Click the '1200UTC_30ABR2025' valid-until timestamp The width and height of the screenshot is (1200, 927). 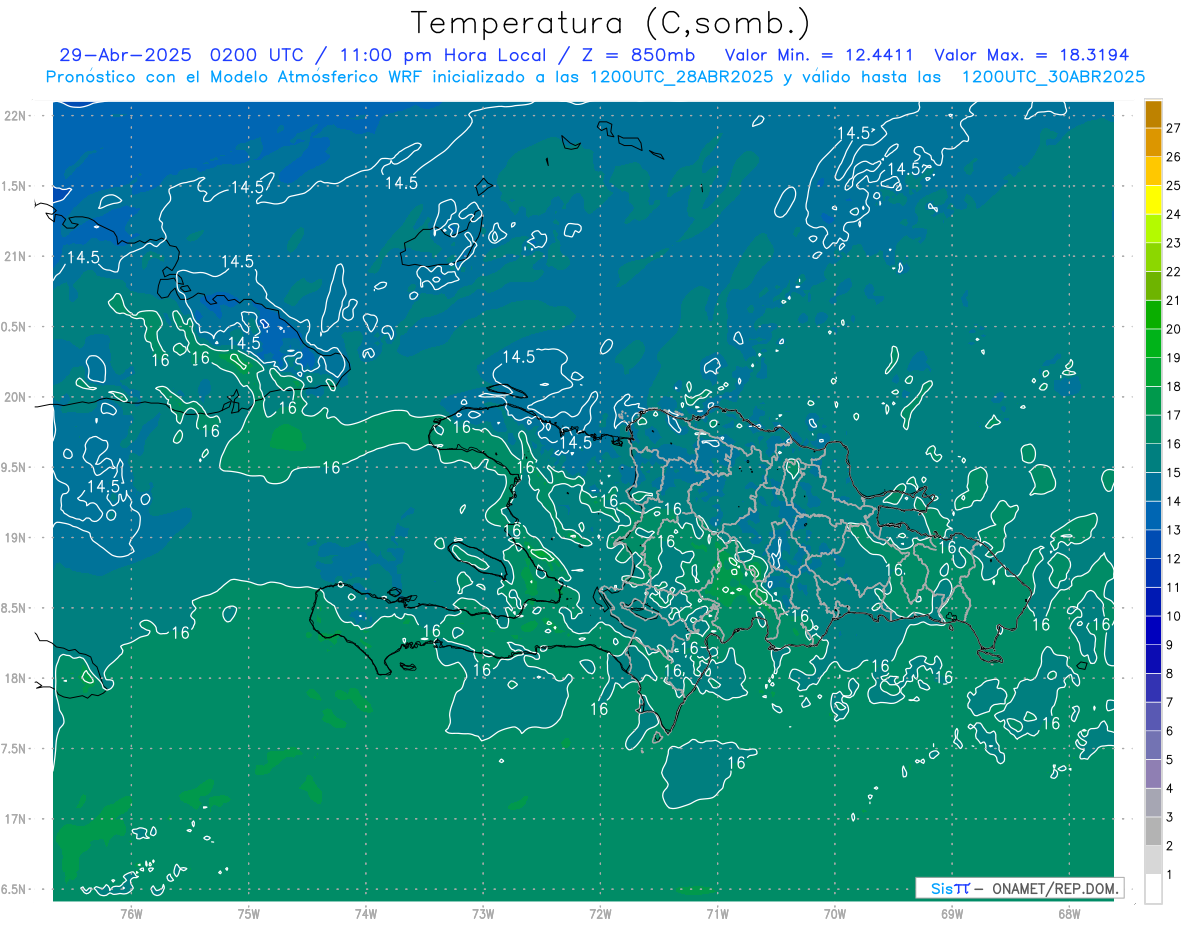(1053, 77)
